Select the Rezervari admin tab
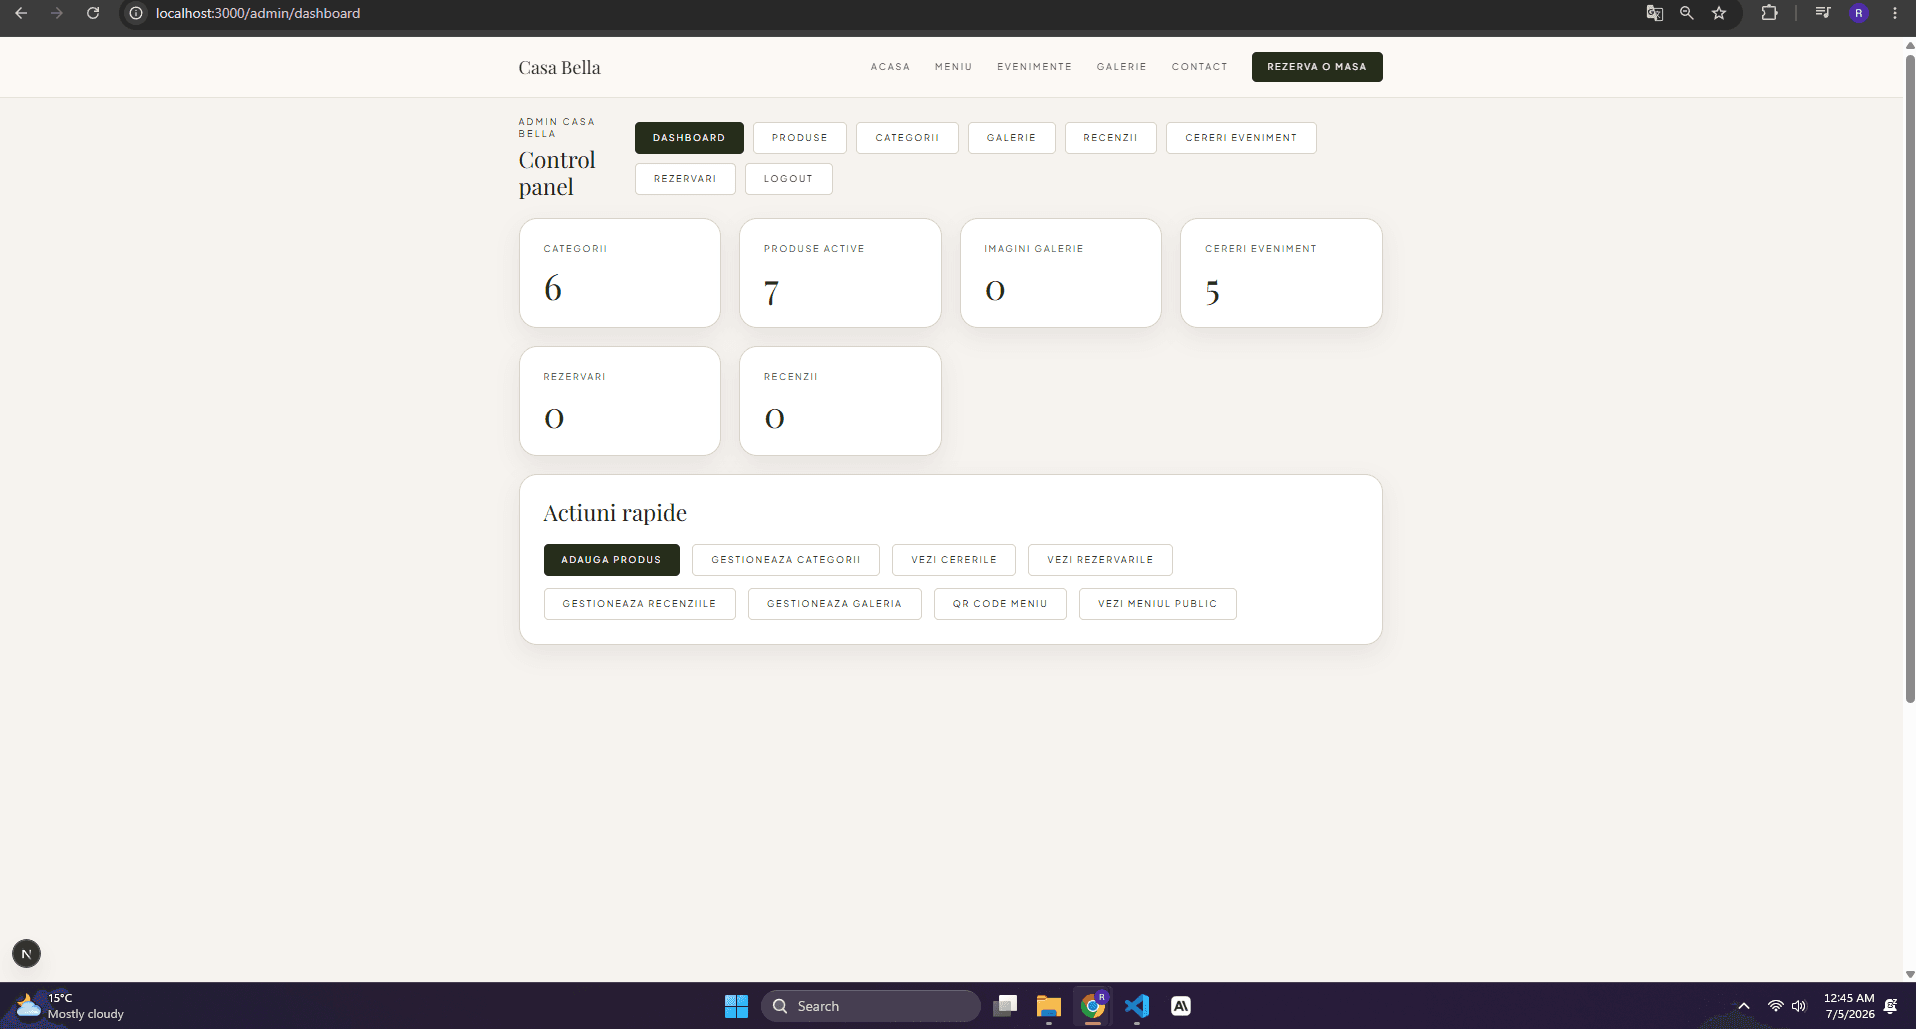Image resolution: width=1916 pixels, height=1029 pixels. [x=685, y=179]
